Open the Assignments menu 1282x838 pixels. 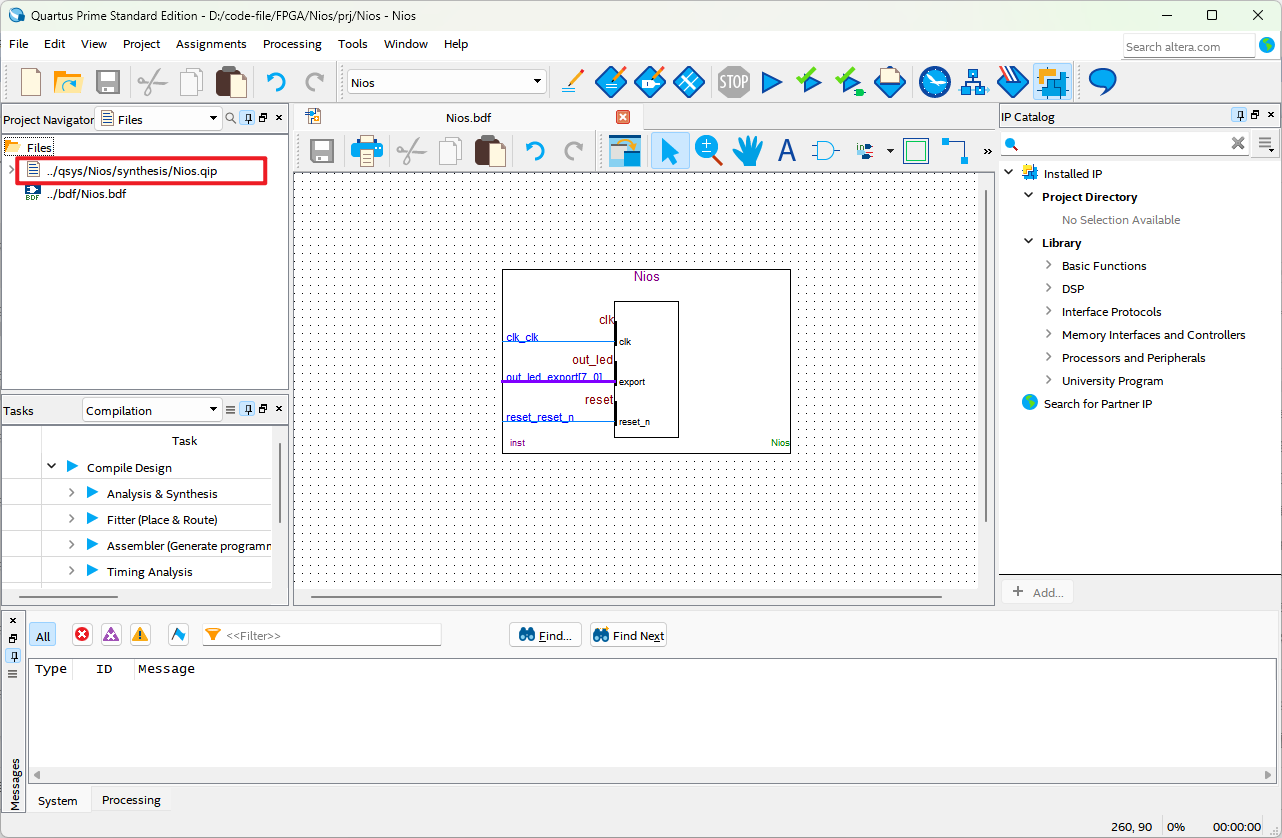tap(211, 44)
